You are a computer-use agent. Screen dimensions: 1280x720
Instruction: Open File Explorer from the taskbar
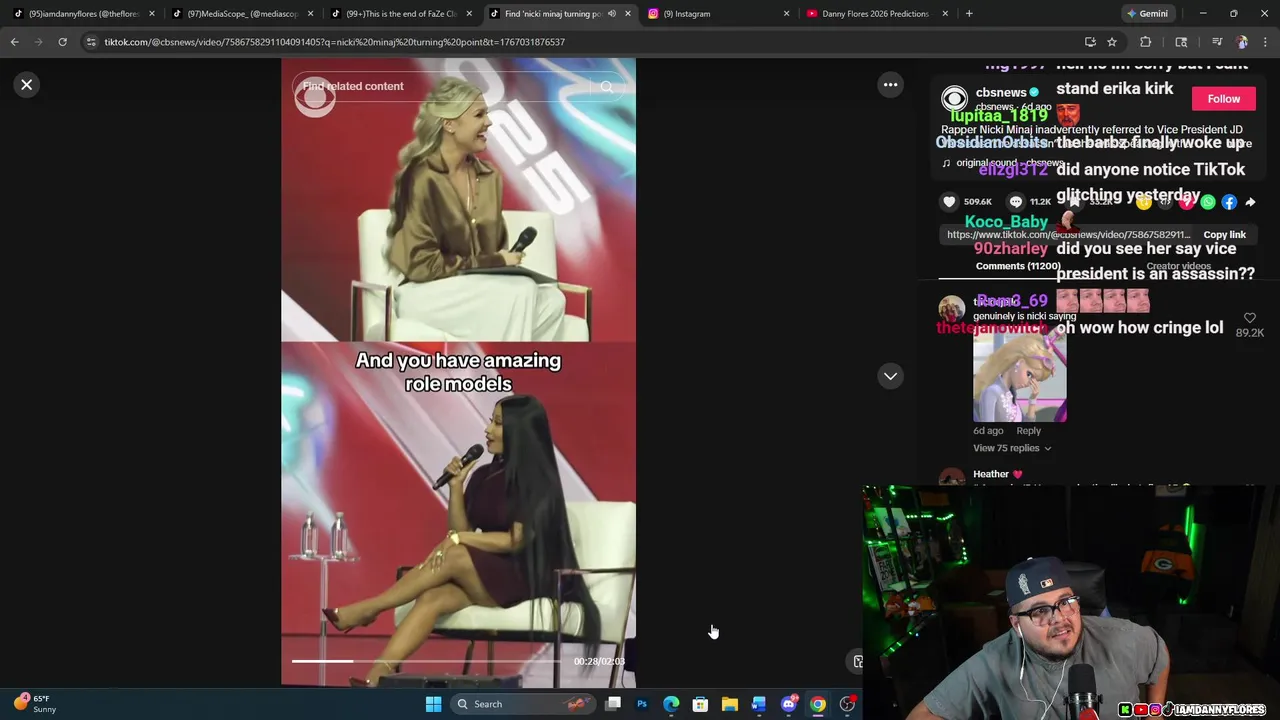[729, 704]
